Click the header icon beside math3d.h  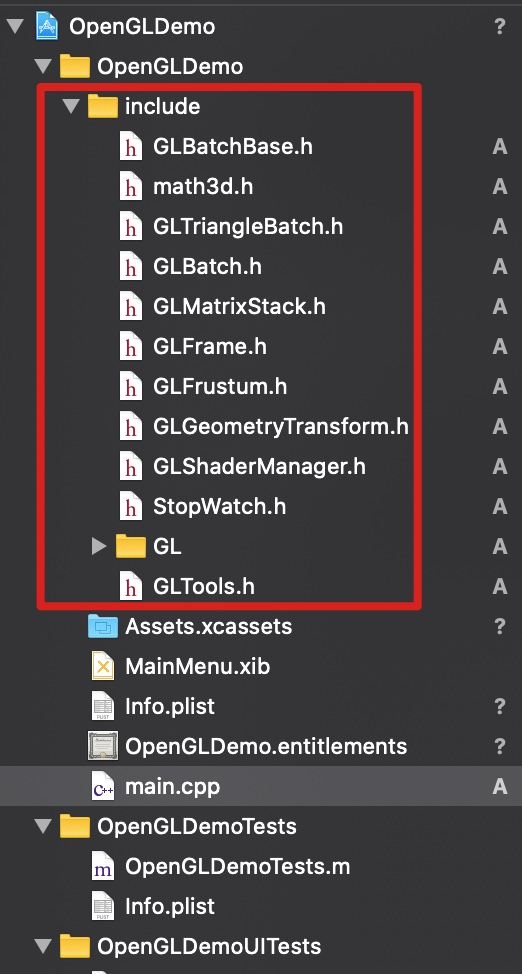[x=131, y=187]
